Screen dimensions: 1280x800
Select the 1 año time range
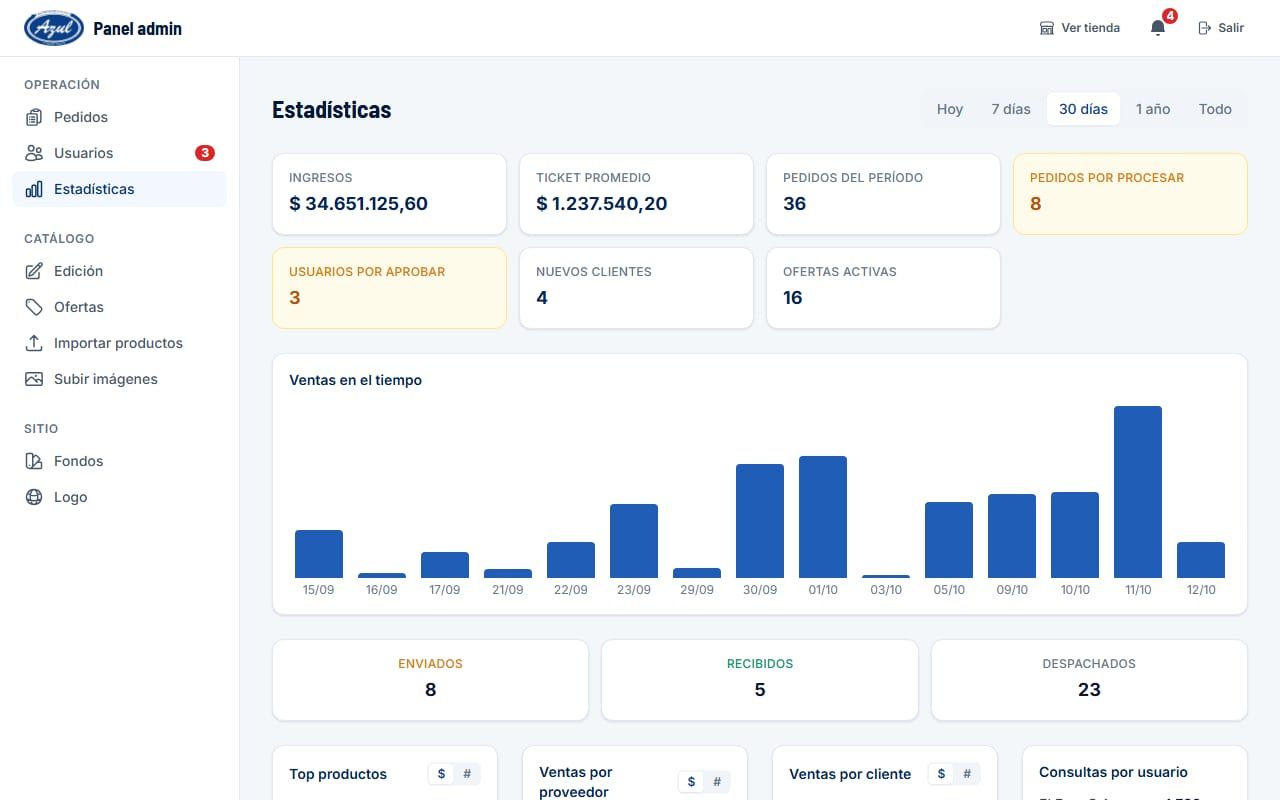[x=1153, y=109]
